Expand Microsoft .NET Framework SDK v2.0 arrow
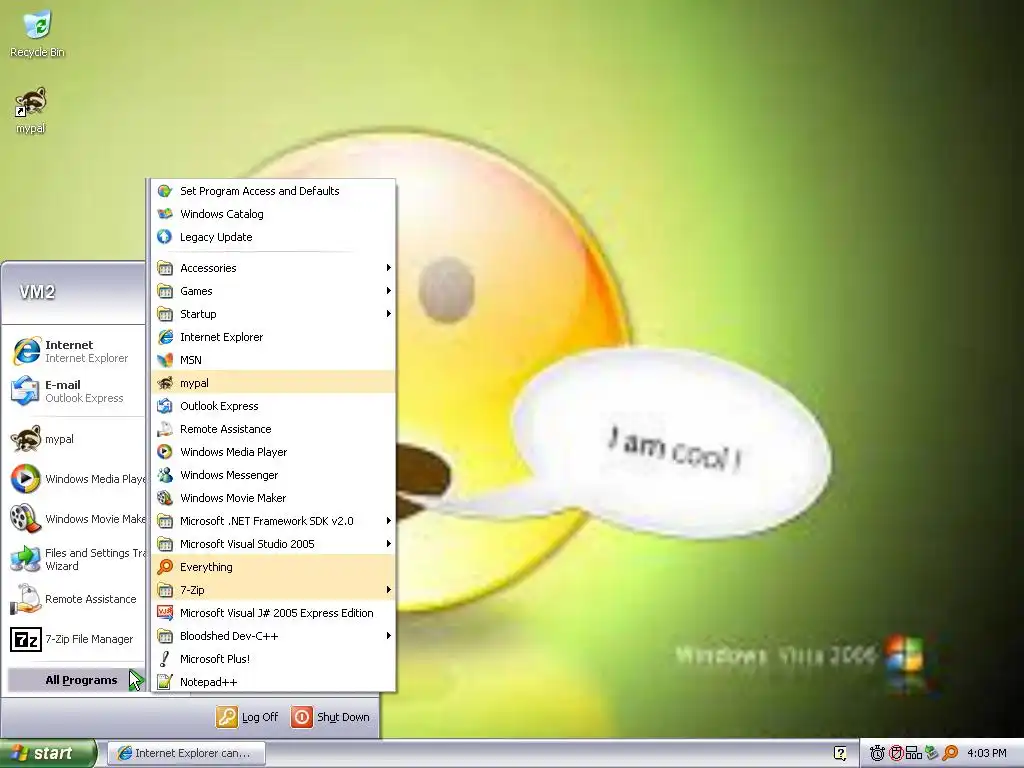The image size is (1024, 768). [389, 520]
